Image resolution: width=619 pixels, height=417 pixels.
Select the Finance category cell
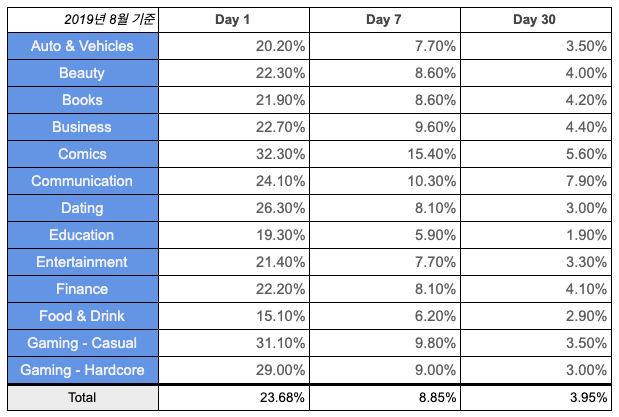click(83, 289)
